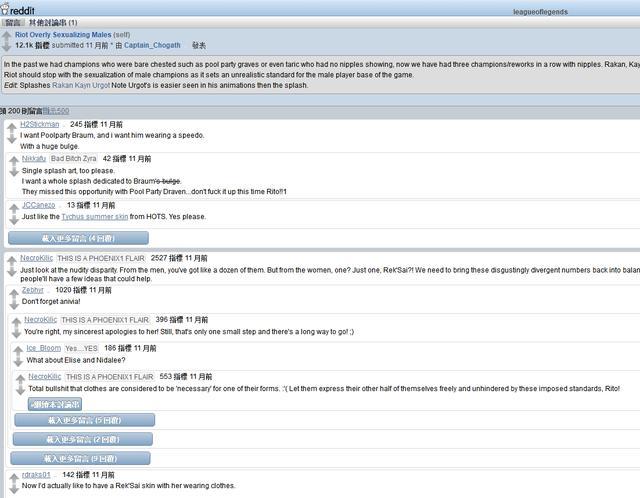Open Captain_Chogath's user profile

tap(152, 45)
